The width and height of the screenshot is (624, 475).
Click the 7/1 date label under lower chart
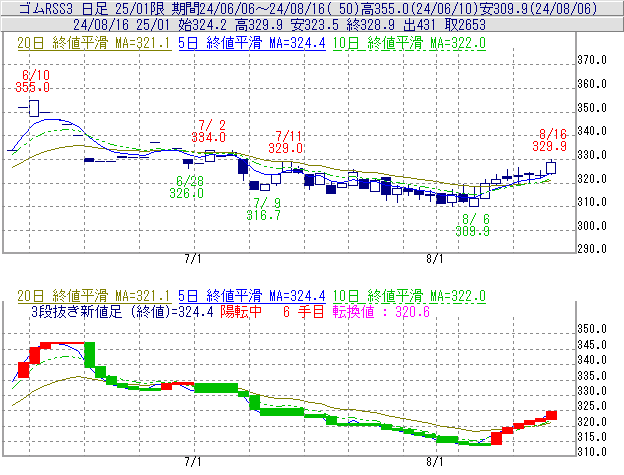coord(193,462)
